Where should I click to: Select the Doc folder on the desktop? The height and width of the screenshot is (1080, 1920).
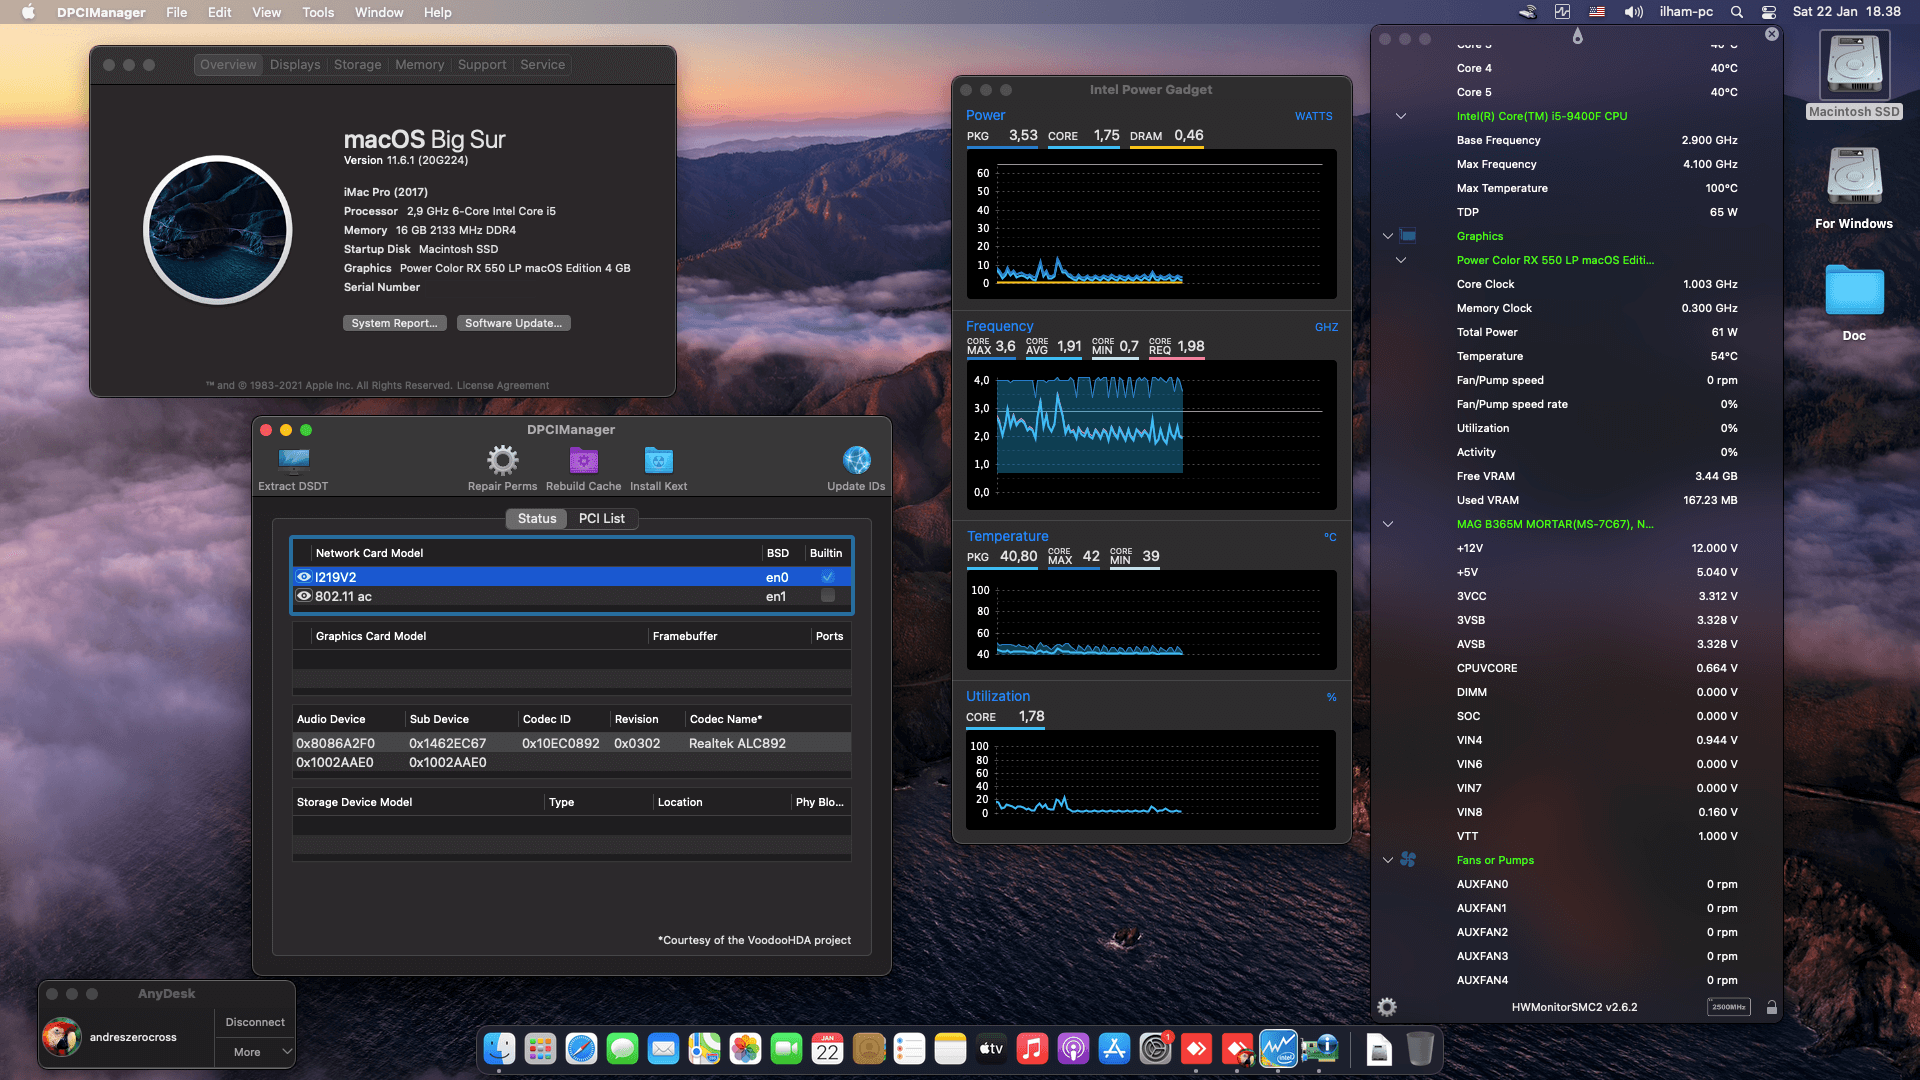click(x=1854, y=302)
